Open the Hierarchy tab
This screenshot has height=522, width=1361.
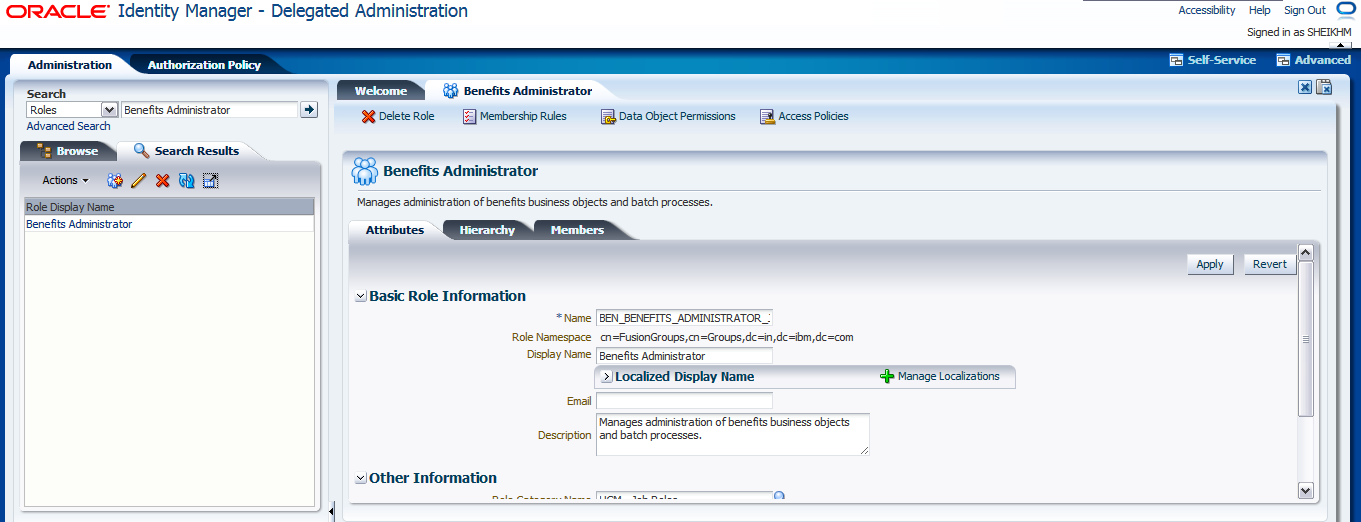tap(487, 230)
